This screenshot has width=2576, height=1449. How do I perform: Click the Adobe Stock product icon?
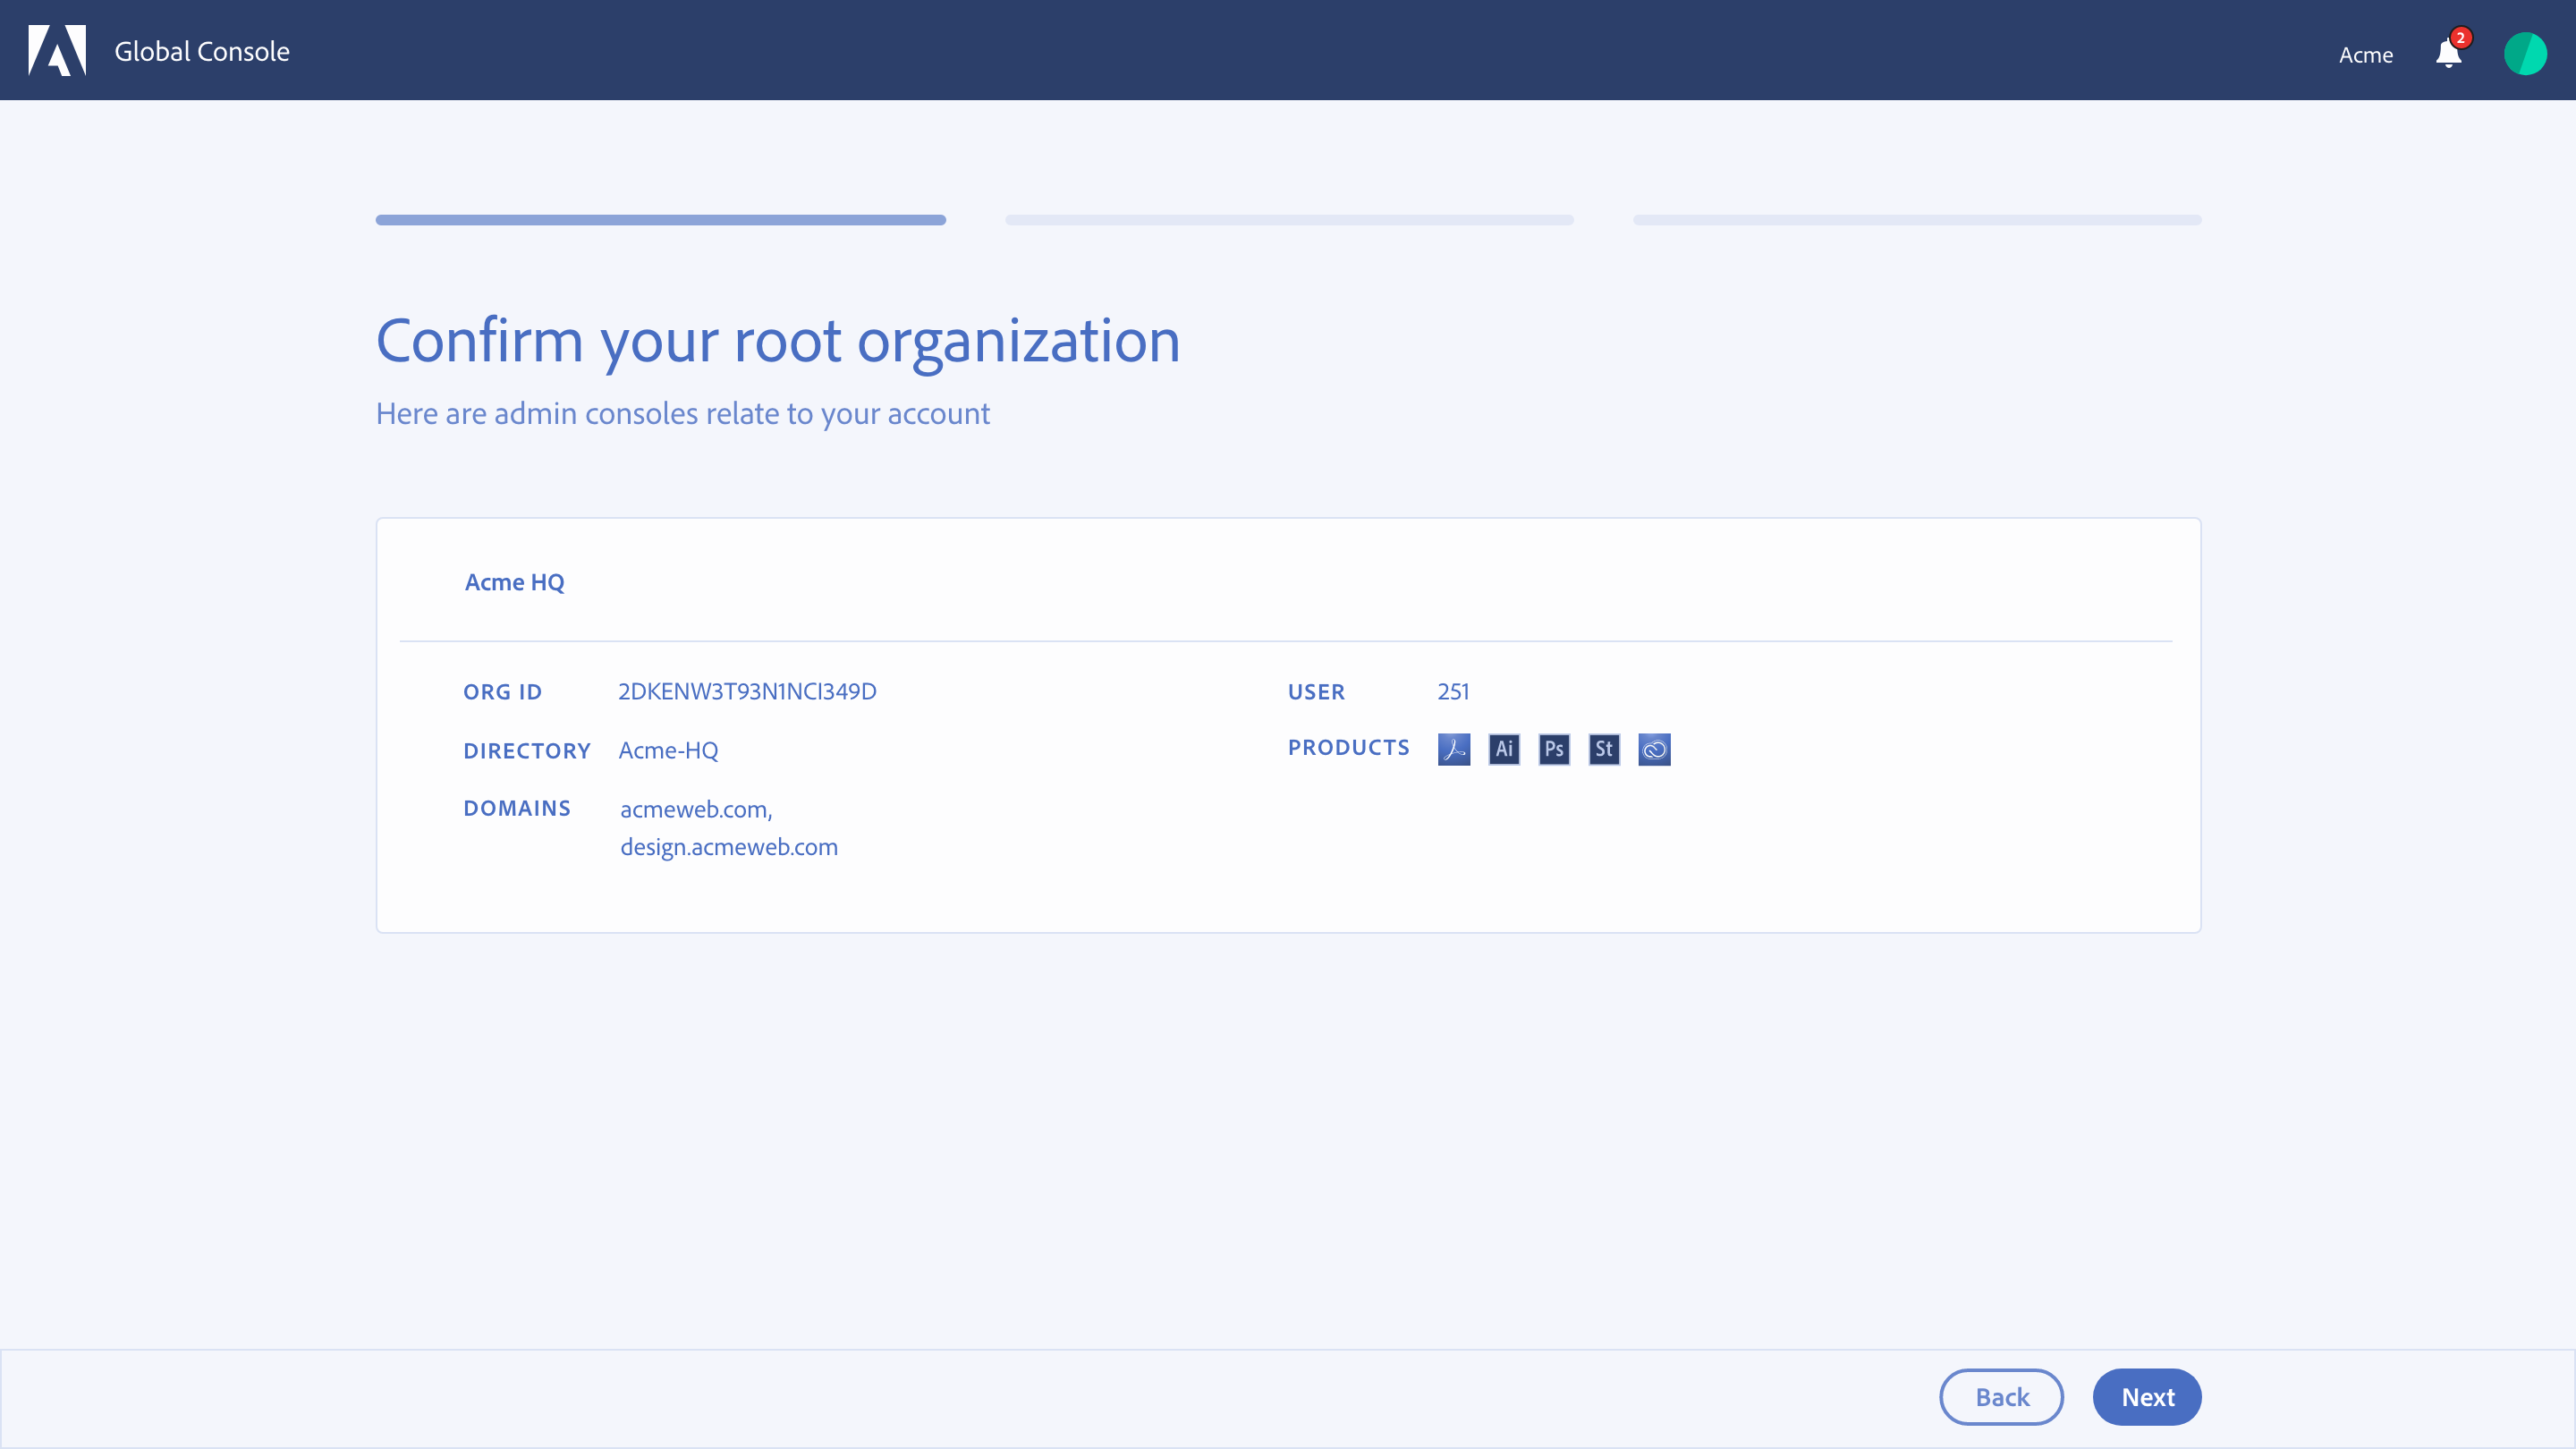[1604, 749]
